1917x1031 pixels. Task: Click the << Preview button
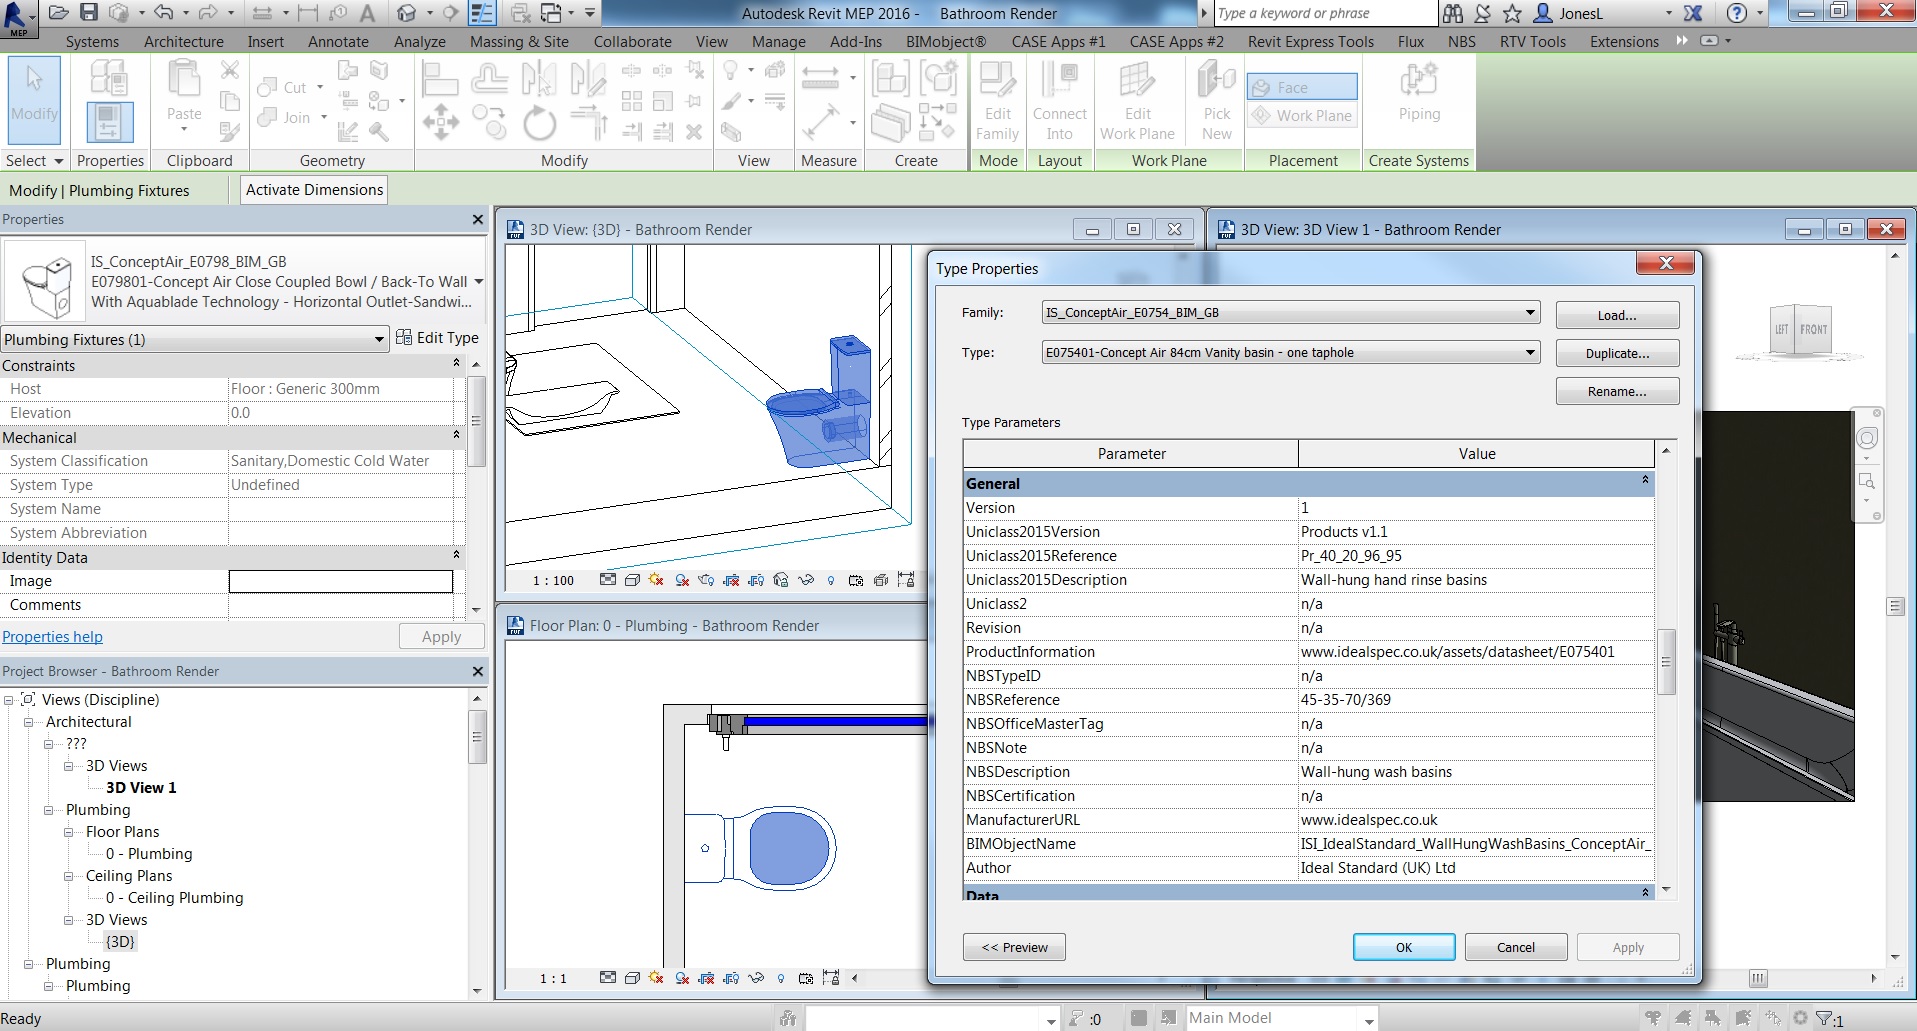tap(1015, 947)
